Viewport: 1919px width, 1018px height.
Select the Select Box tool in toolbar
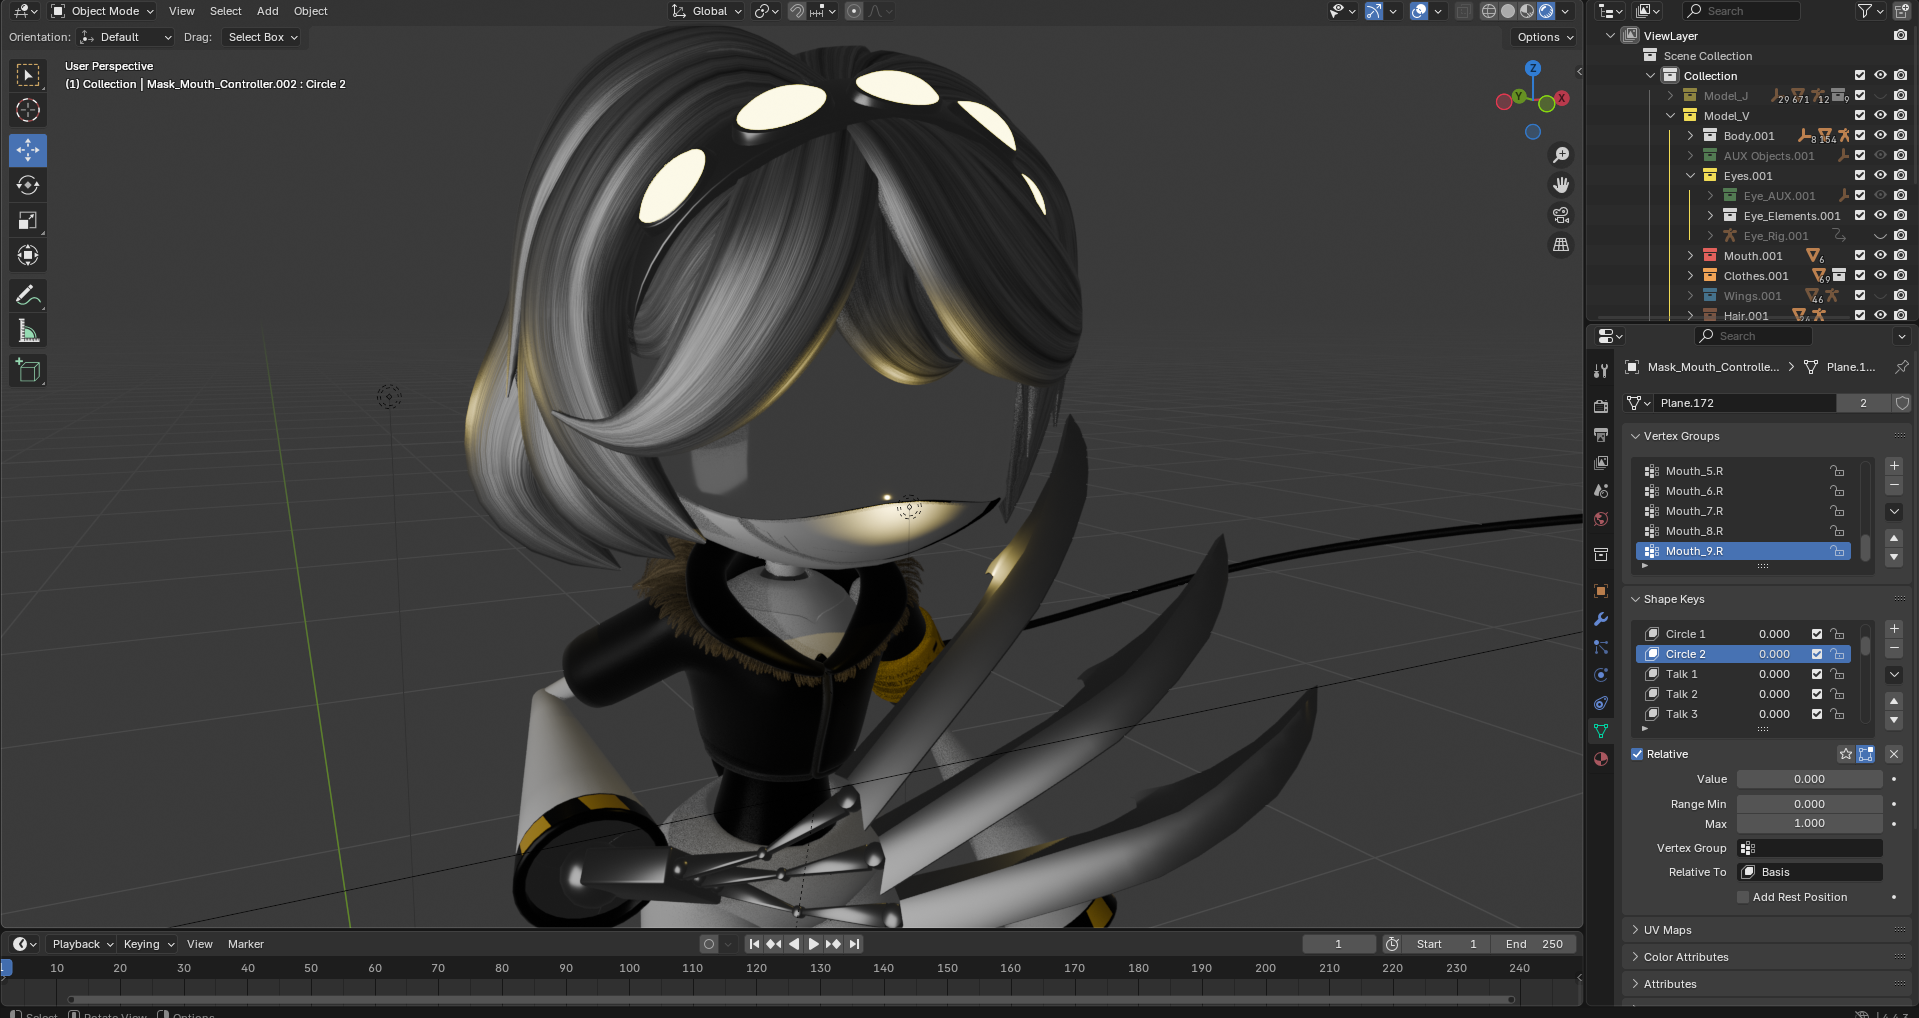(28, 75)
